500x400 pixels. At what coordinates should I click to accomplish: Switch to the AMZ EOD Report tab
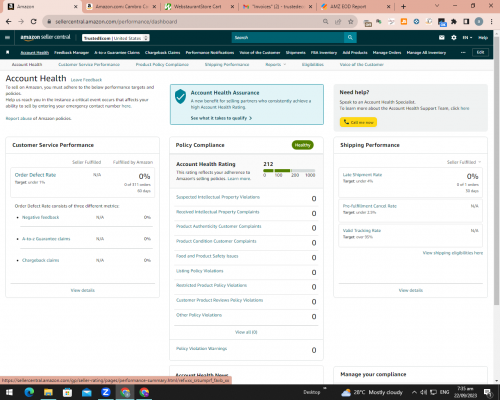(355, 6)
